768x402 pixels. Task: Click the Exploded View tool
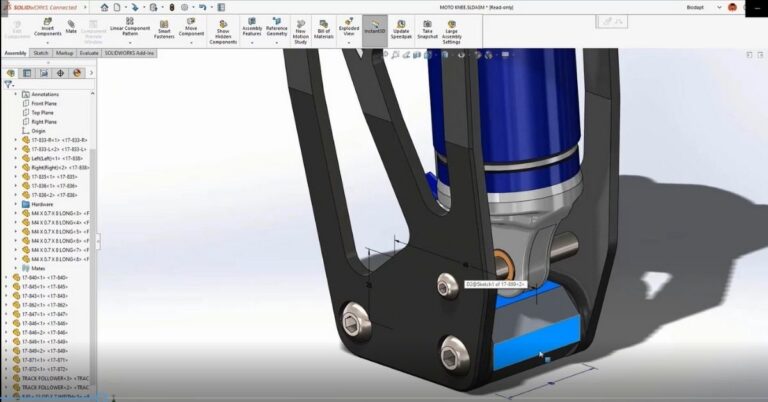tap(349, 28)
